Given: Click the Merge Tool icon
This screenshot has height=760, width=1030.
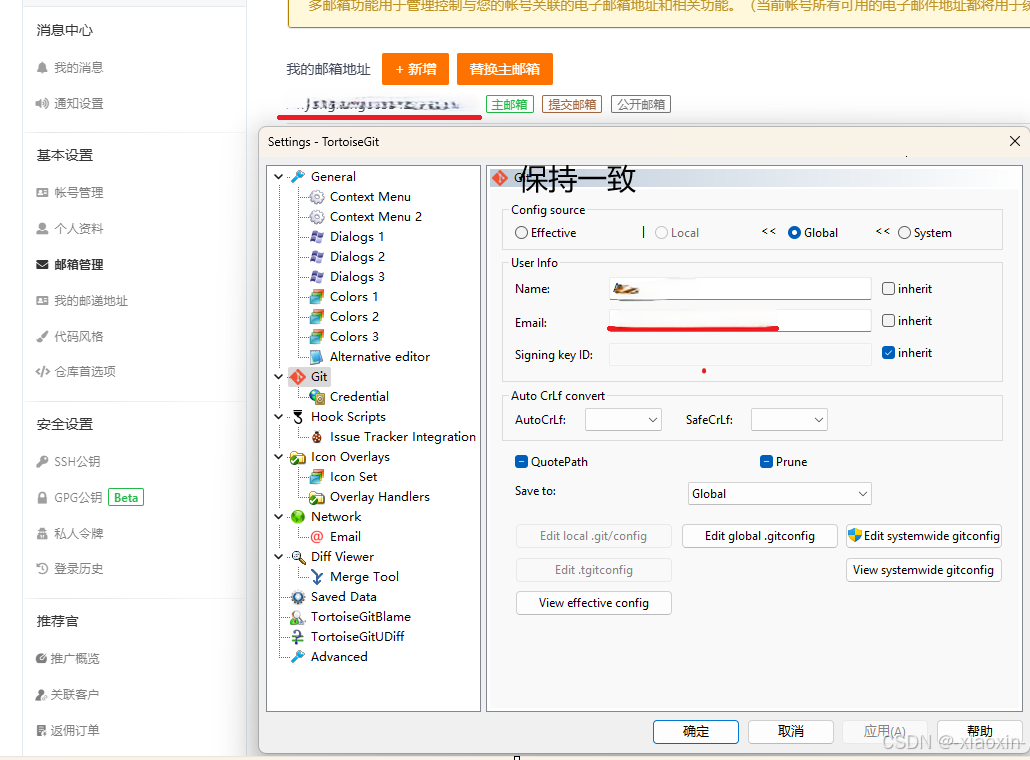Looking at the screenshot, I should click(x=317, y=577).
